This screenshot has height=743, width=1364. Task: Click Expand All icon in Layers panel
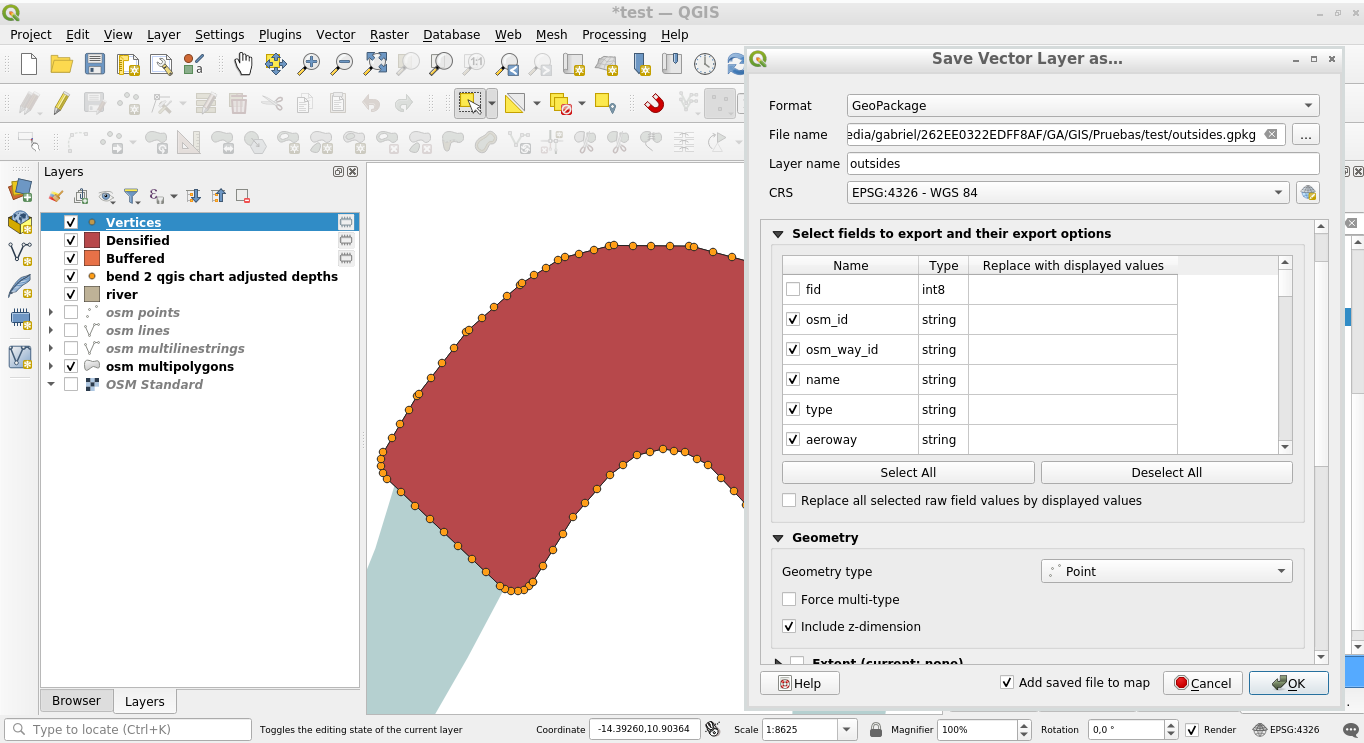point(194,196)
